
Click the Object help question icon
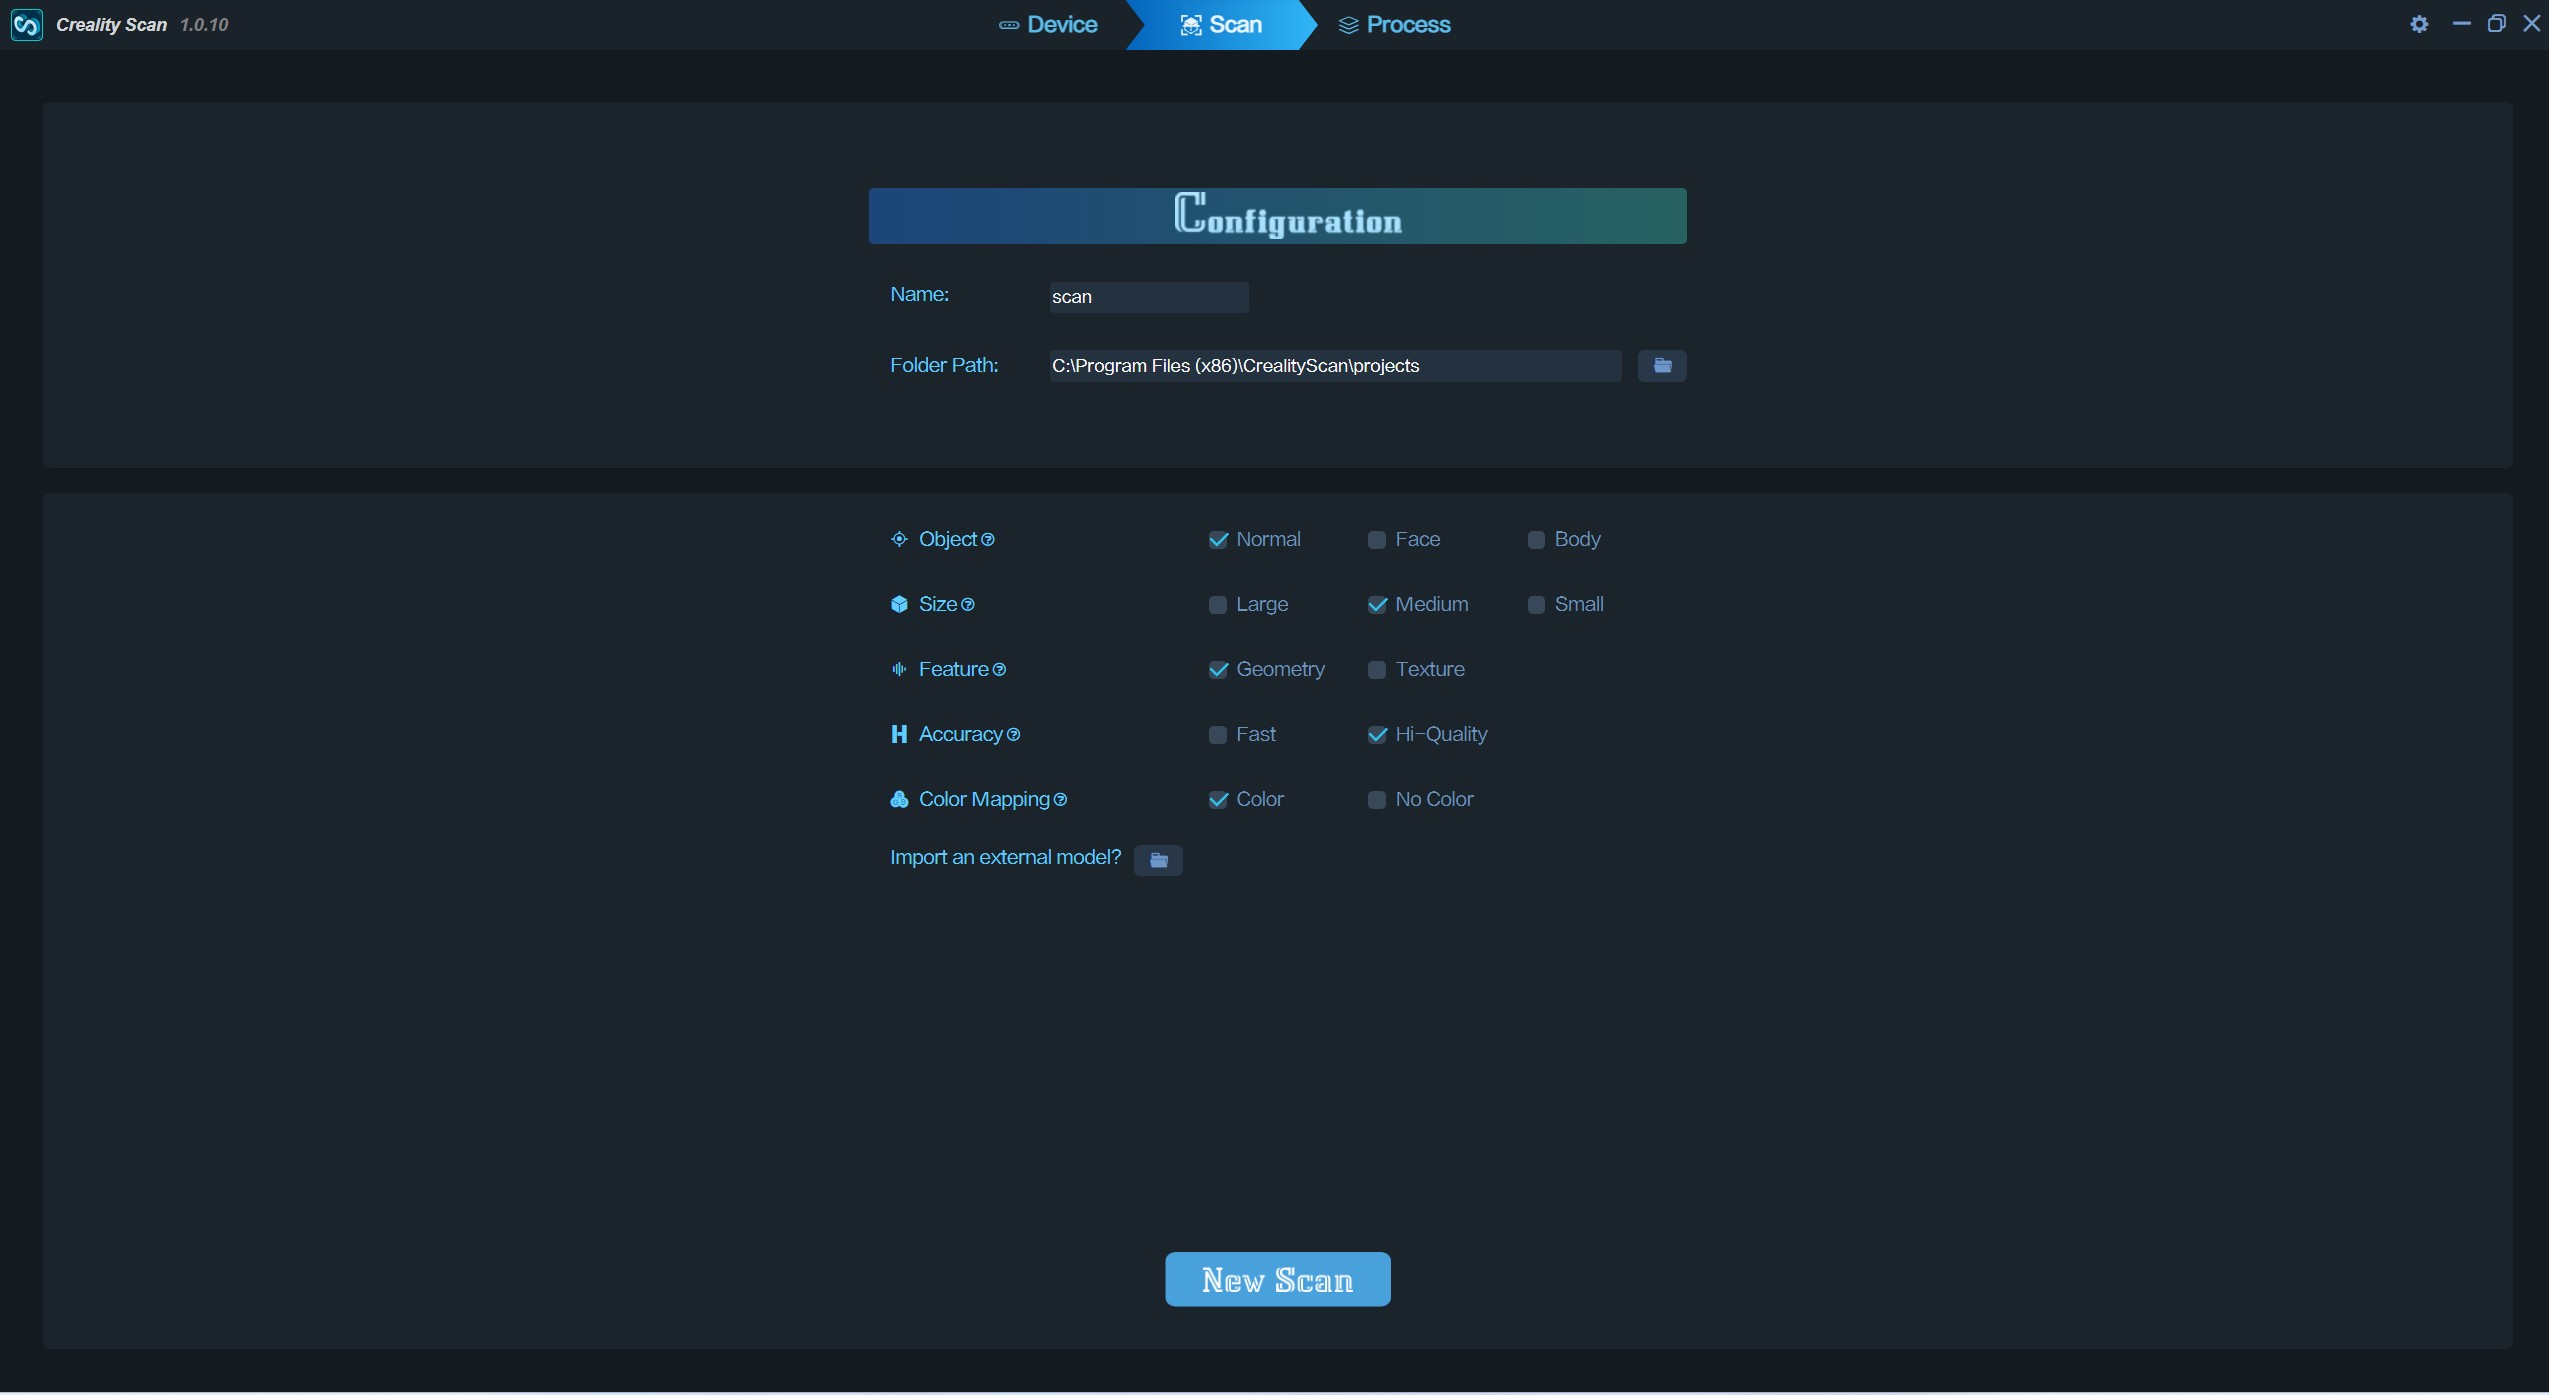[988, 540]
